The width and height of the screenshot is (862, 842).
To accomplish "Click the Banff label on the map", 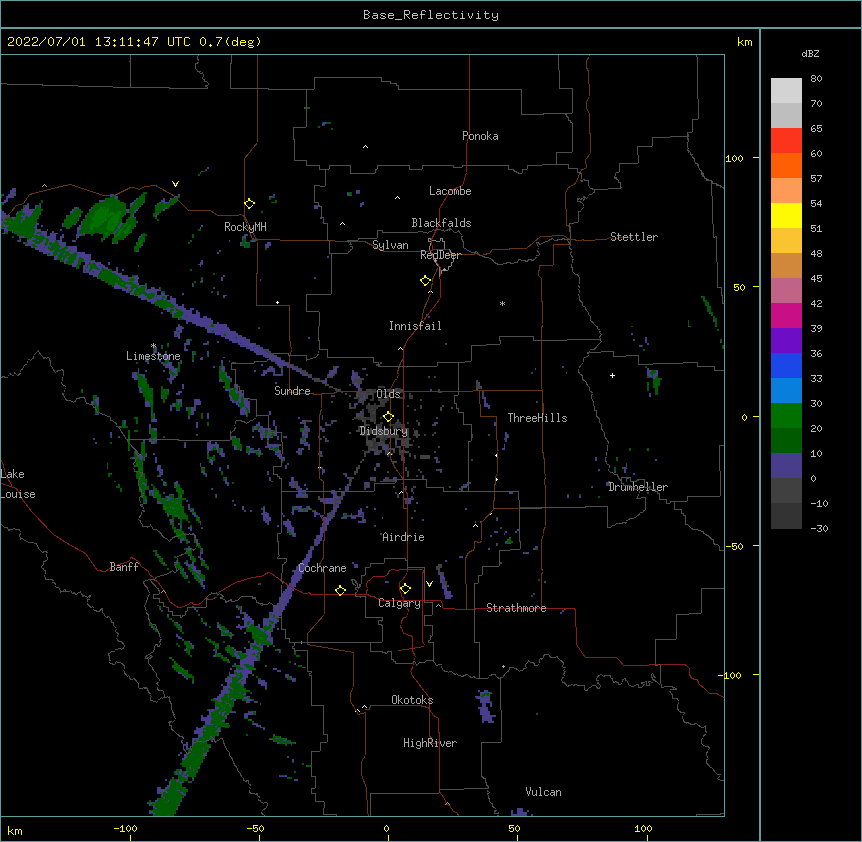I will (x=124, y=567).
